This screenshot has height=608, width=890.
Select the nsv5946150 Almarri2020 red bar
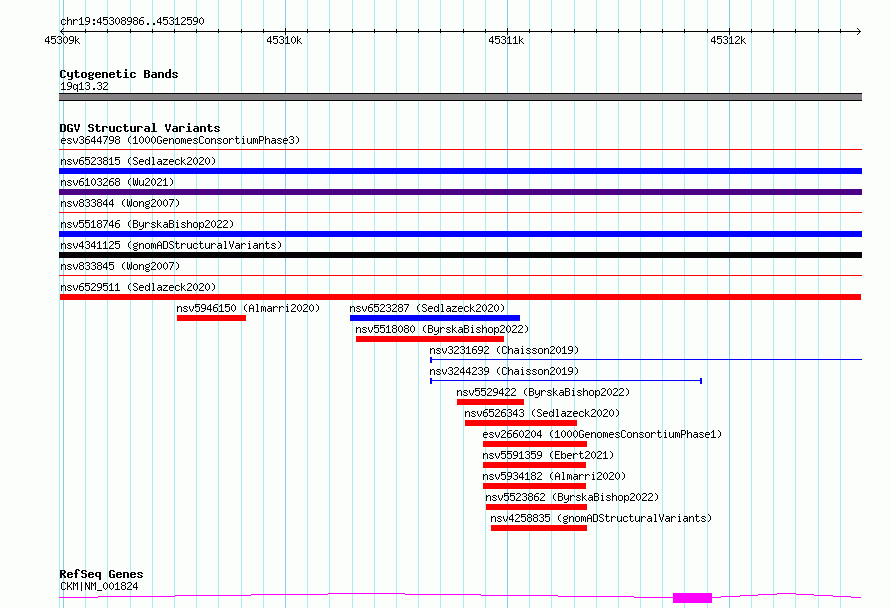click(x=211, y=318)
